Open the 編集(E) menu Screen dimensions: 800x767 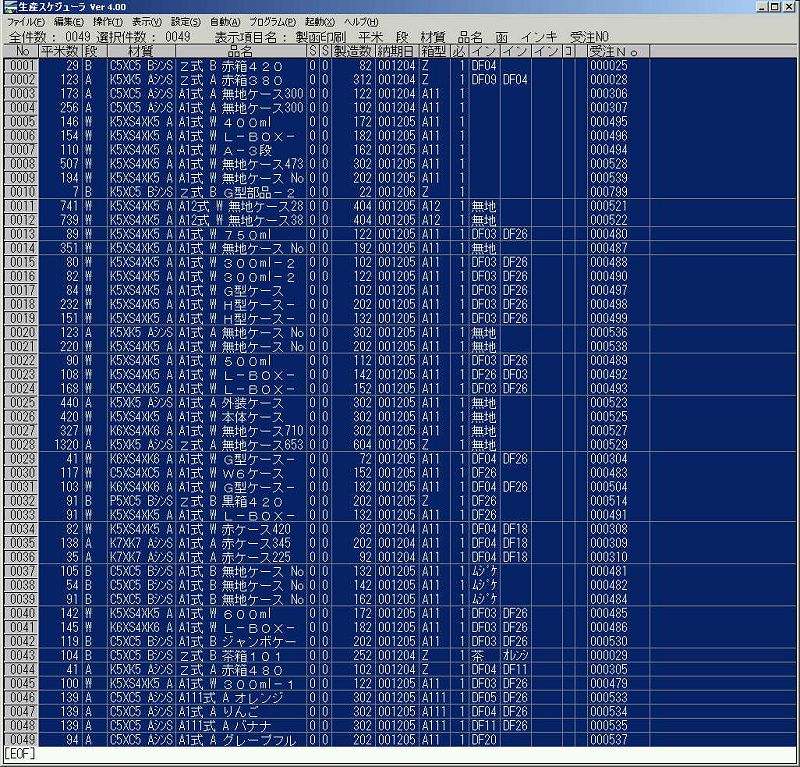69,22
